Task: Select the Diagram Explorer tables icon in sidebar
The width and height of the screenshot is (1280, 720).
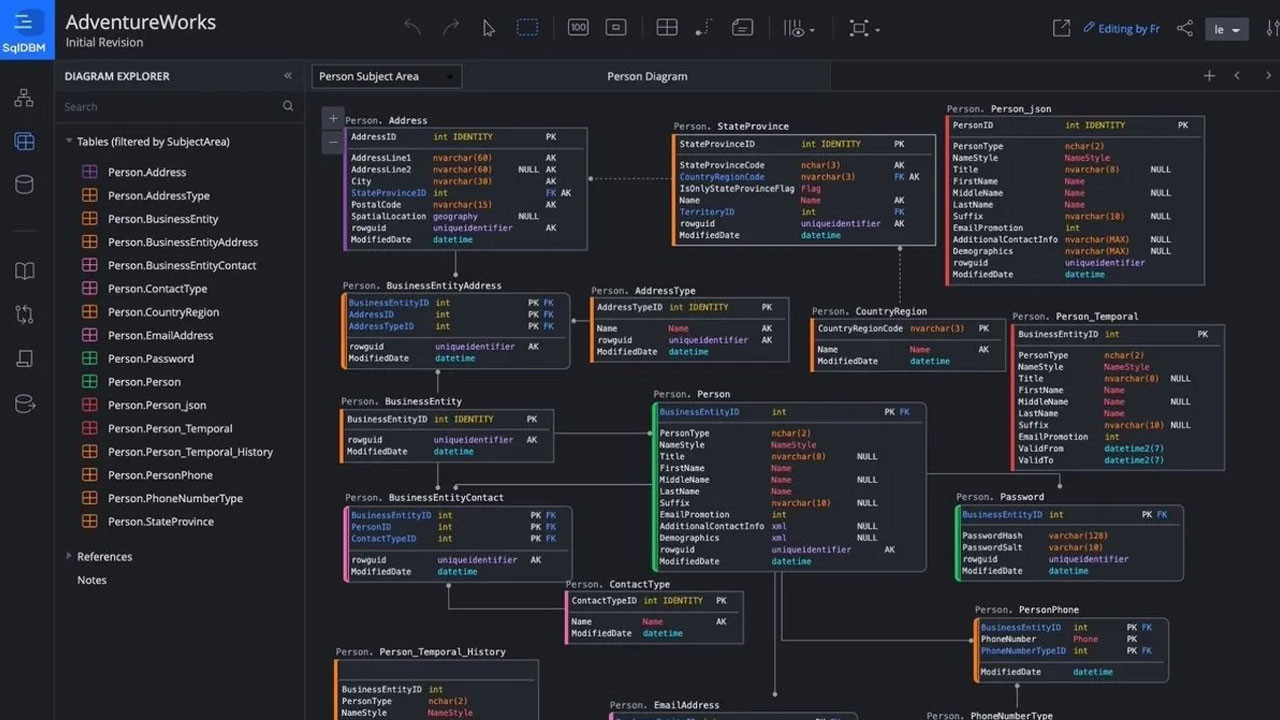Action: coord(24,142)
